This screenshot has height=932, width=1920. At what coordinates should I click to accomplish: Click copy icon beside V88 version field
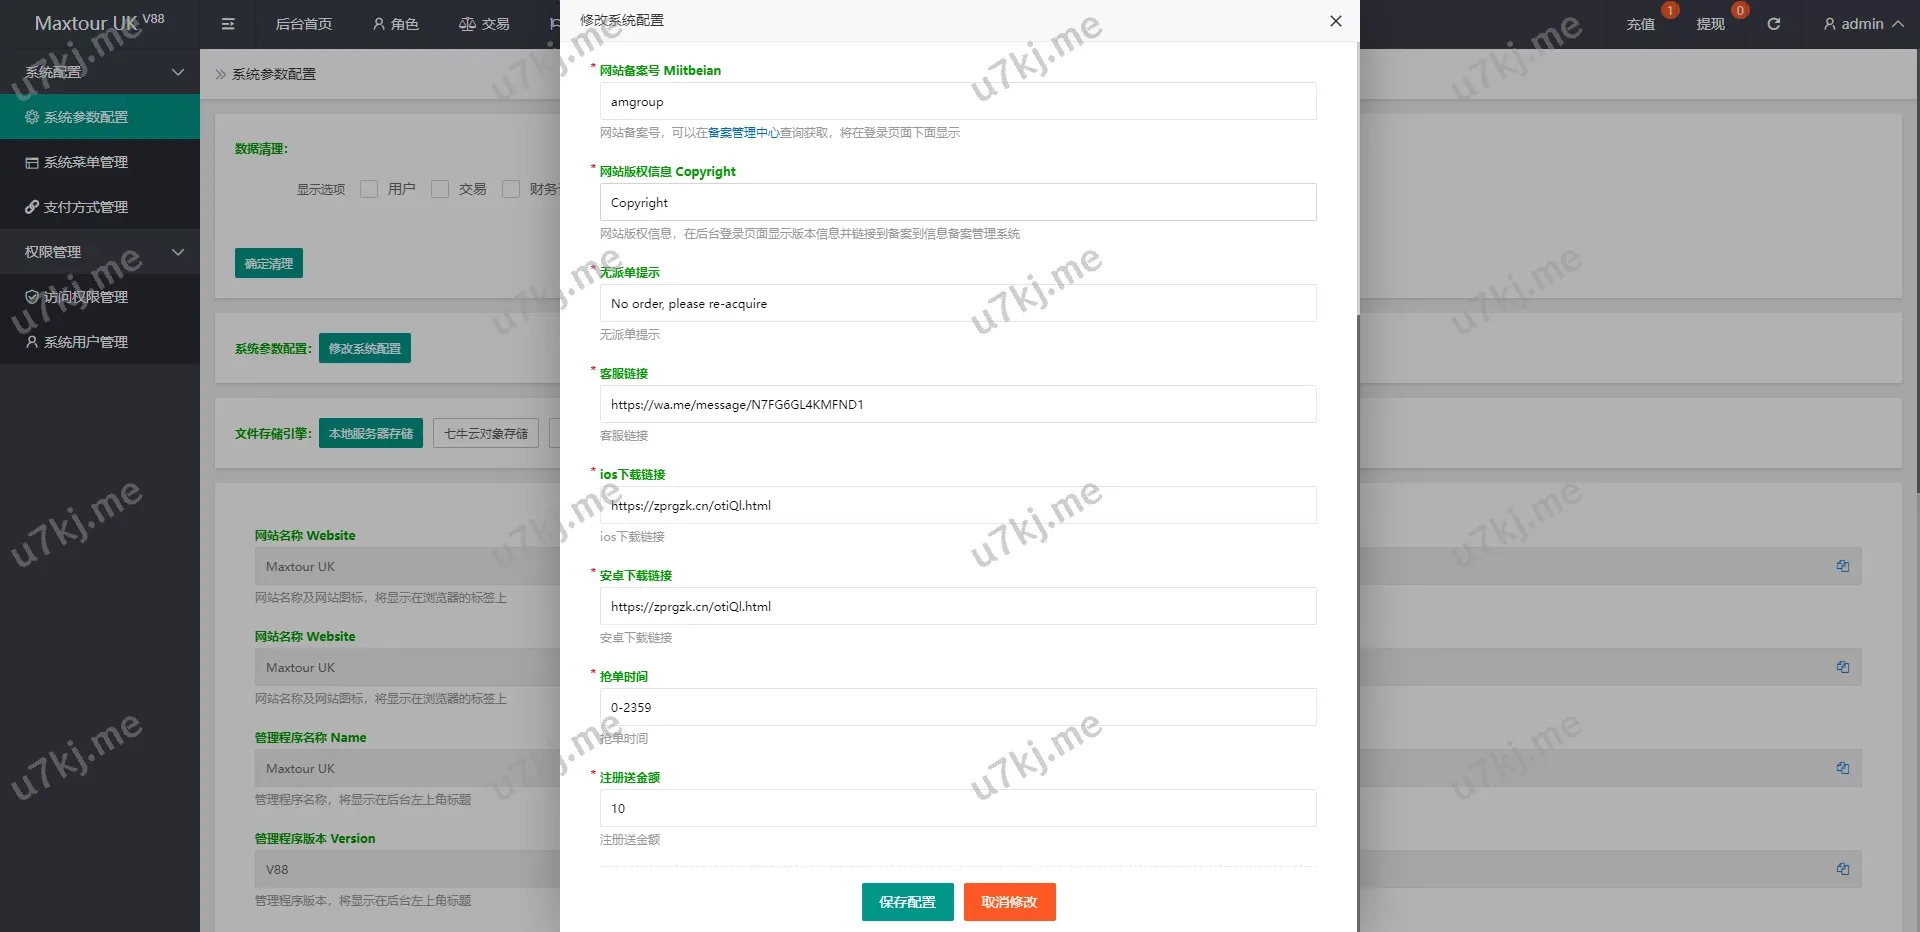click(x=1842, y=869)
